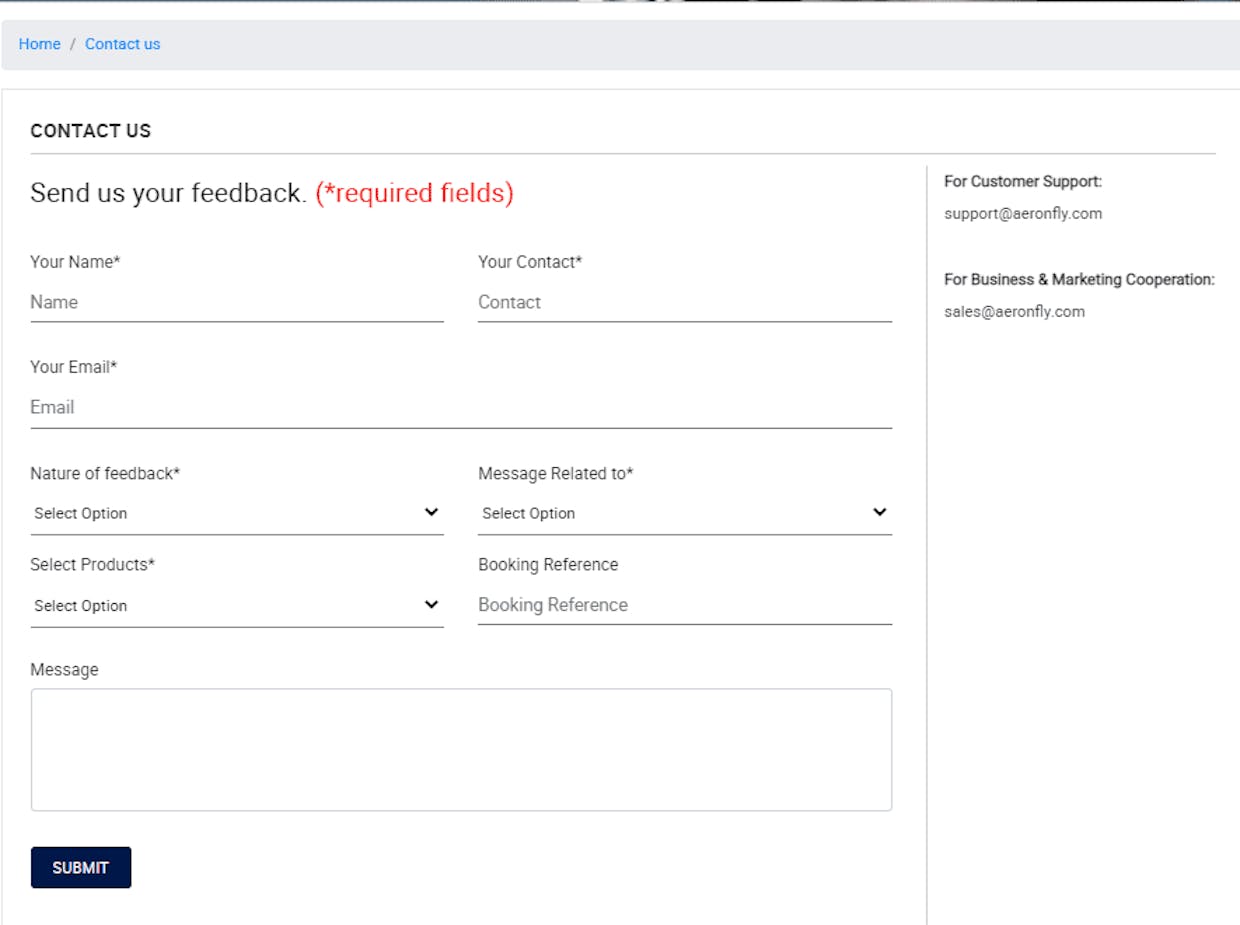Click the For Customer Support label

click(x=1023, y=182)
